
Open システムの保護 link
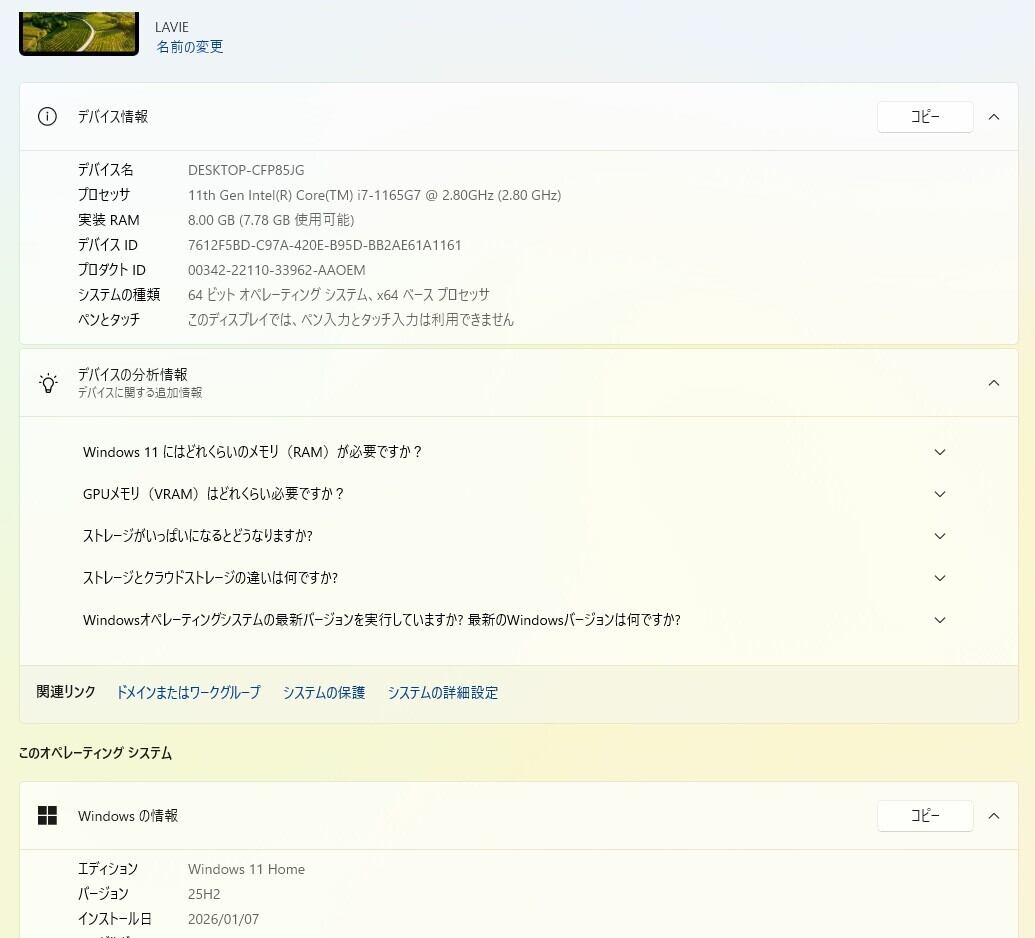tap(323, 692)
